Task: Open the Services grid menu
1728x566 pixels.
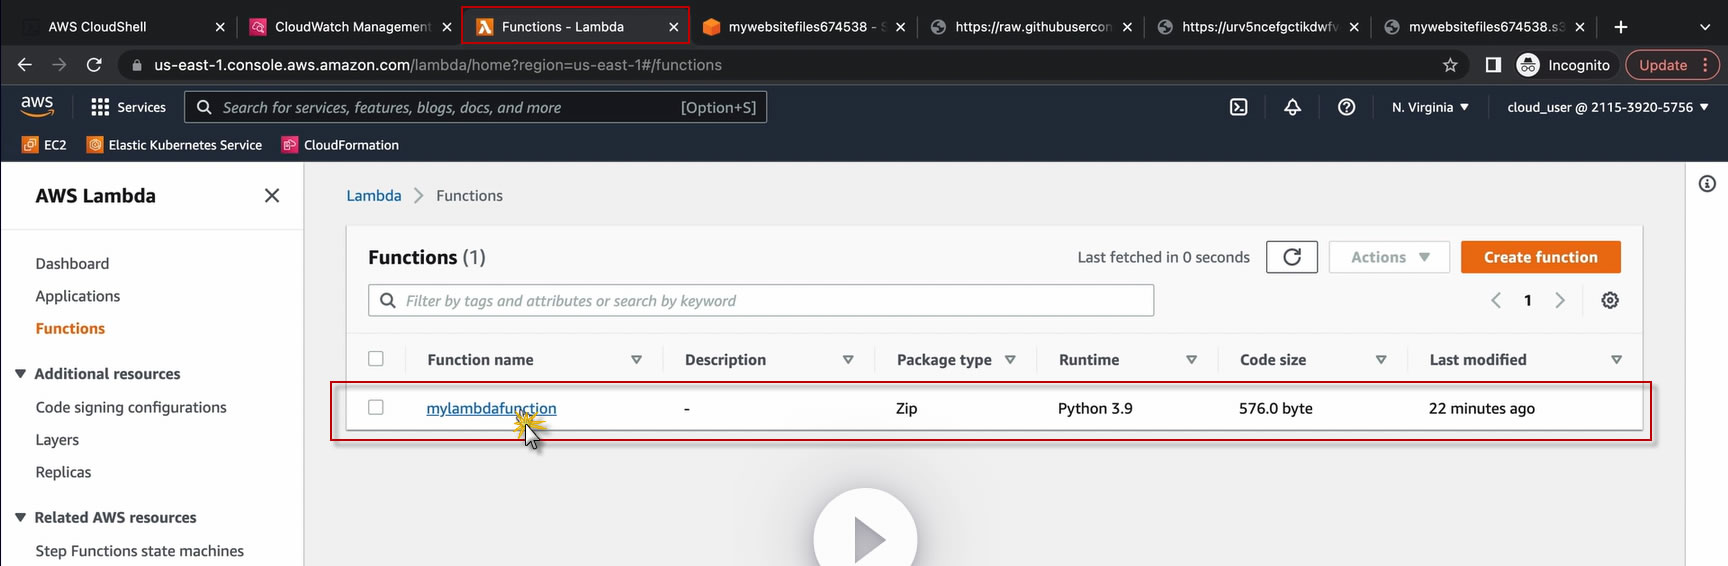Action: pyautogui.click(x=128, y=107)
